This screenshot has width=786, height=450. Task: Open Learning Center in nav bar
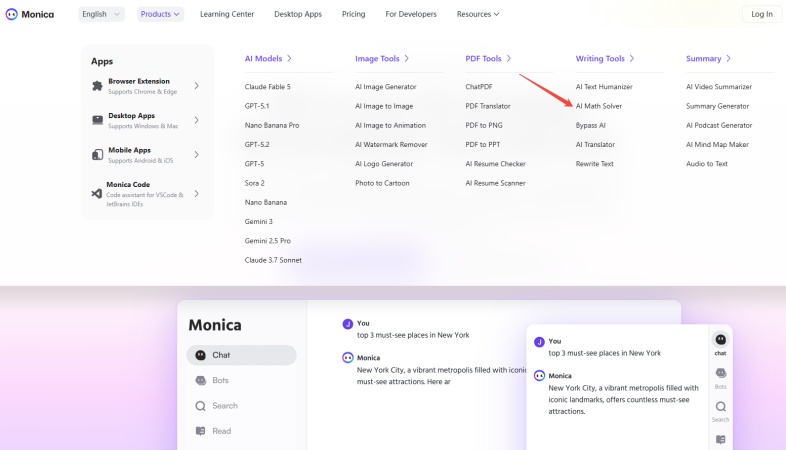tap(227, 14)
